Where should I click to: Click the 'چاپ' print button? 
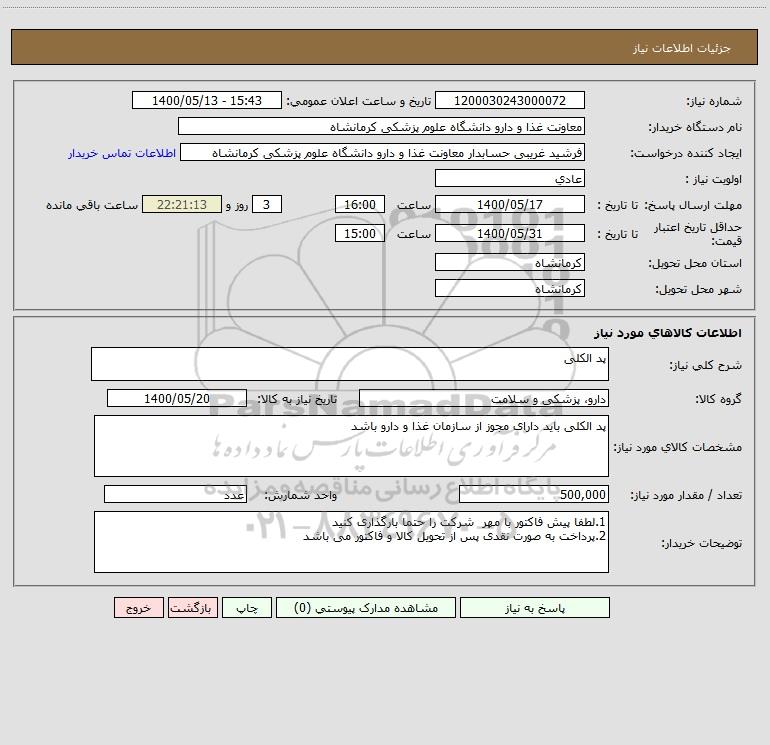pyautogui.click(x=247, y=607)
